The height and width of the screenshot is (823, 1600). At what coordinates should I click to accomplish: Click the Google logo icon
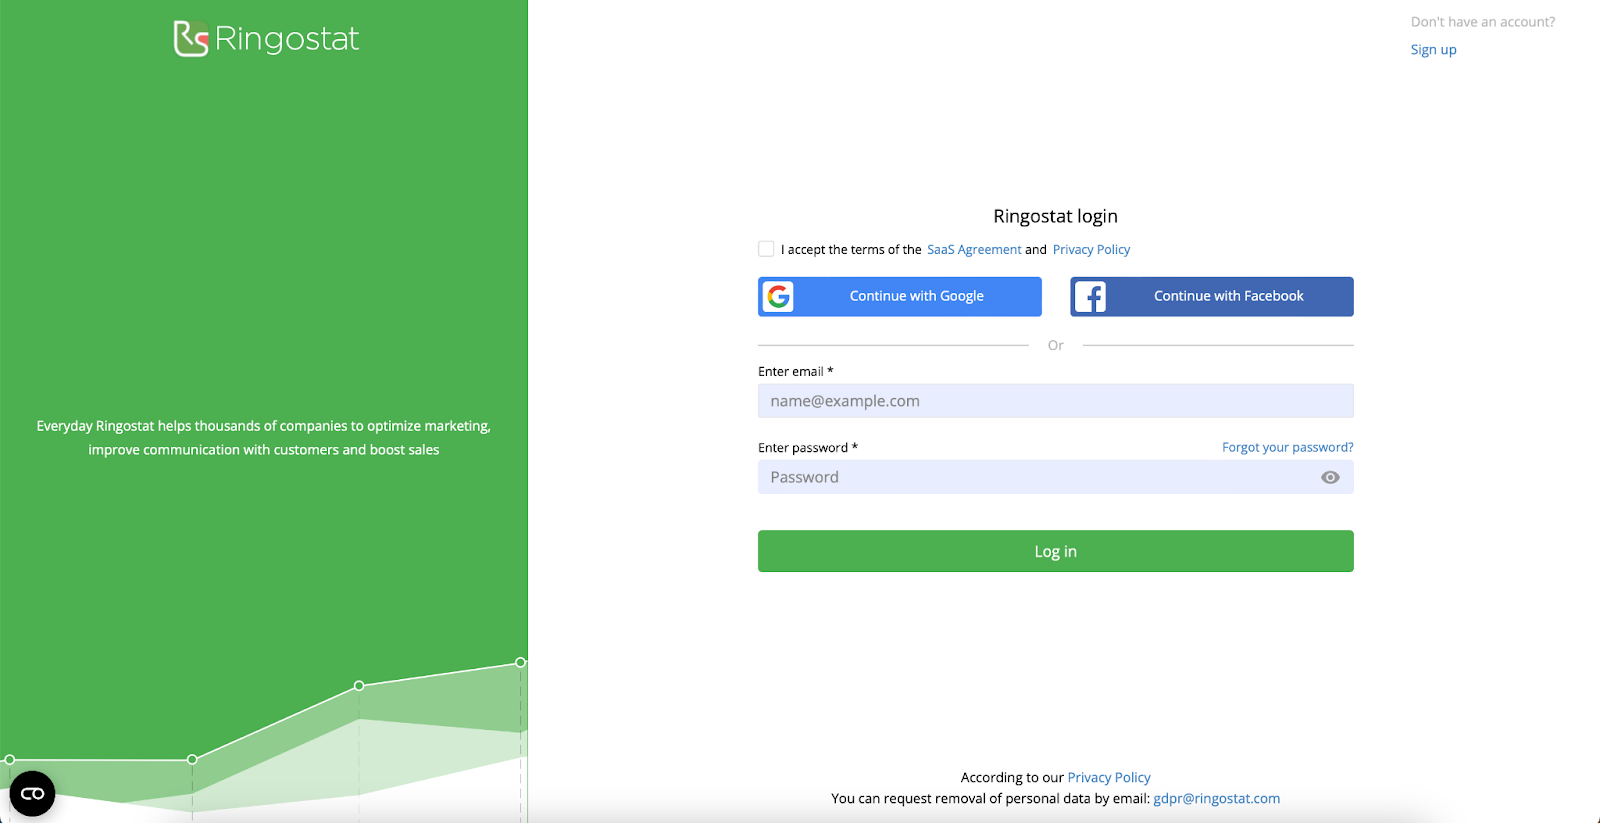[x=779, y=296]
